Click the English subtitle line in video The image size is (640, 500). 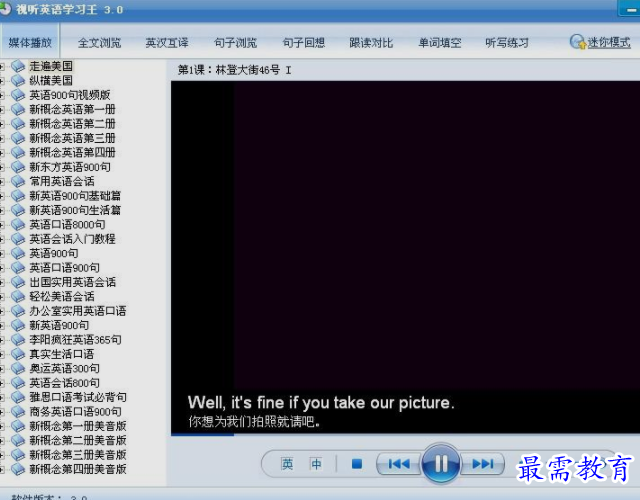(321, 403)
